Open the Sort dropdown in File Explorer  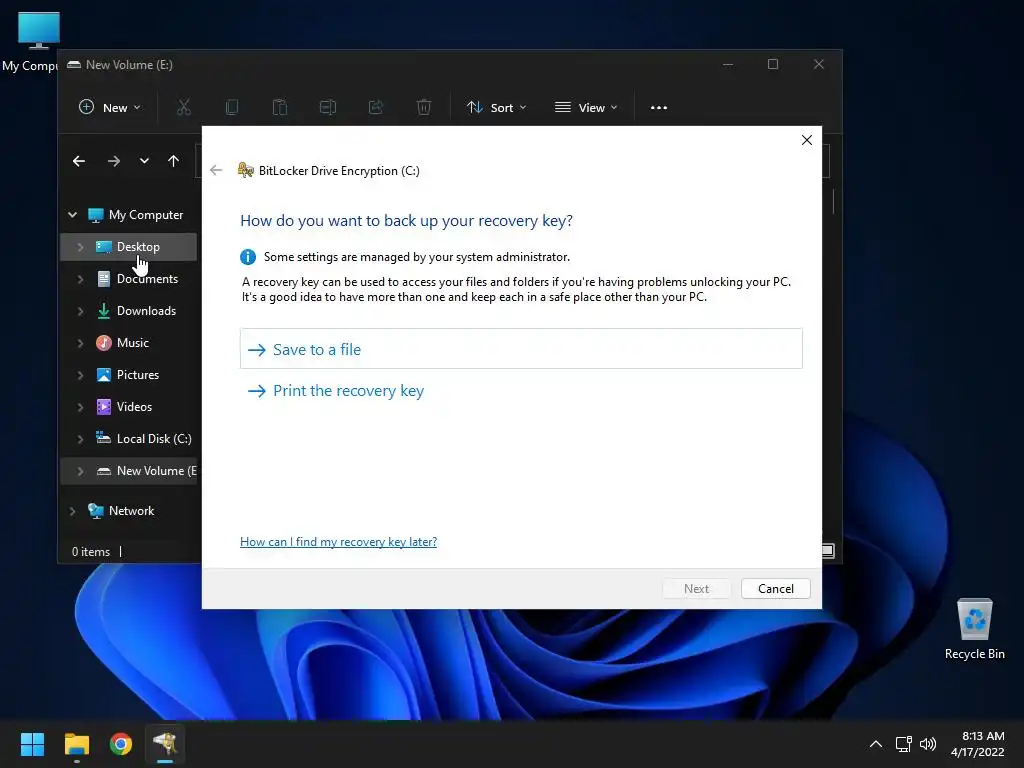coord(496,108)
